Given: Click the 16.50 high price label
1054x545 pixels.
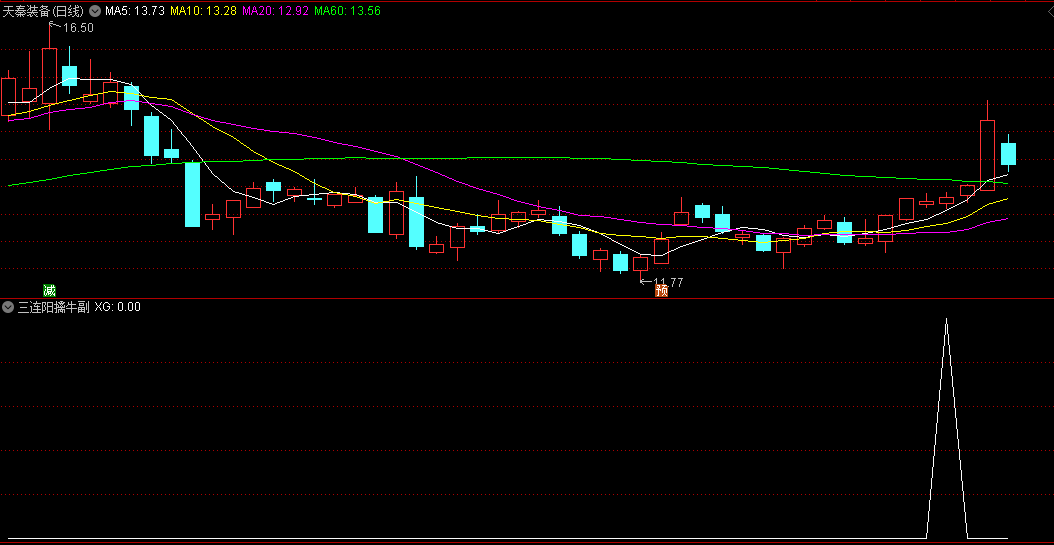Looking at the screenshot, I should coord(79,28).
